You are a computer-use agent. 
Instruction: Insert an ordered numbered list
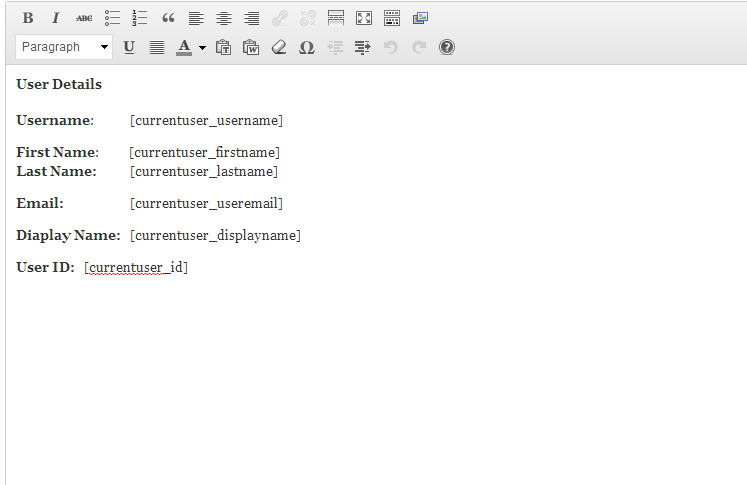[140, 18]
